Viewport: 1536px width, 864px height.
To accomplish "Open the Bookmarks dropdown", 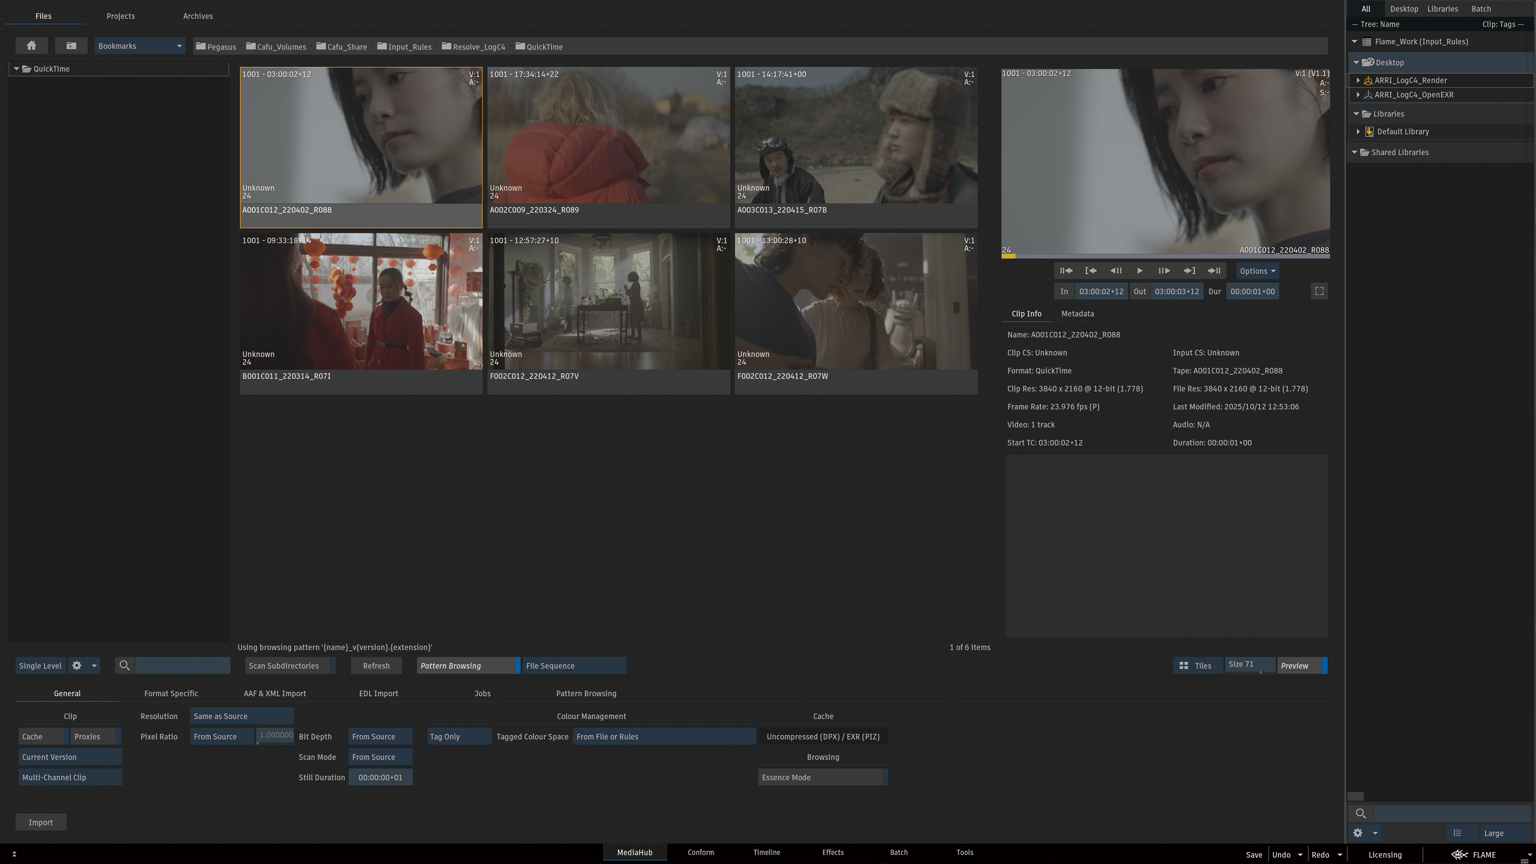I will pyautogui.click(x=140, y=46).
